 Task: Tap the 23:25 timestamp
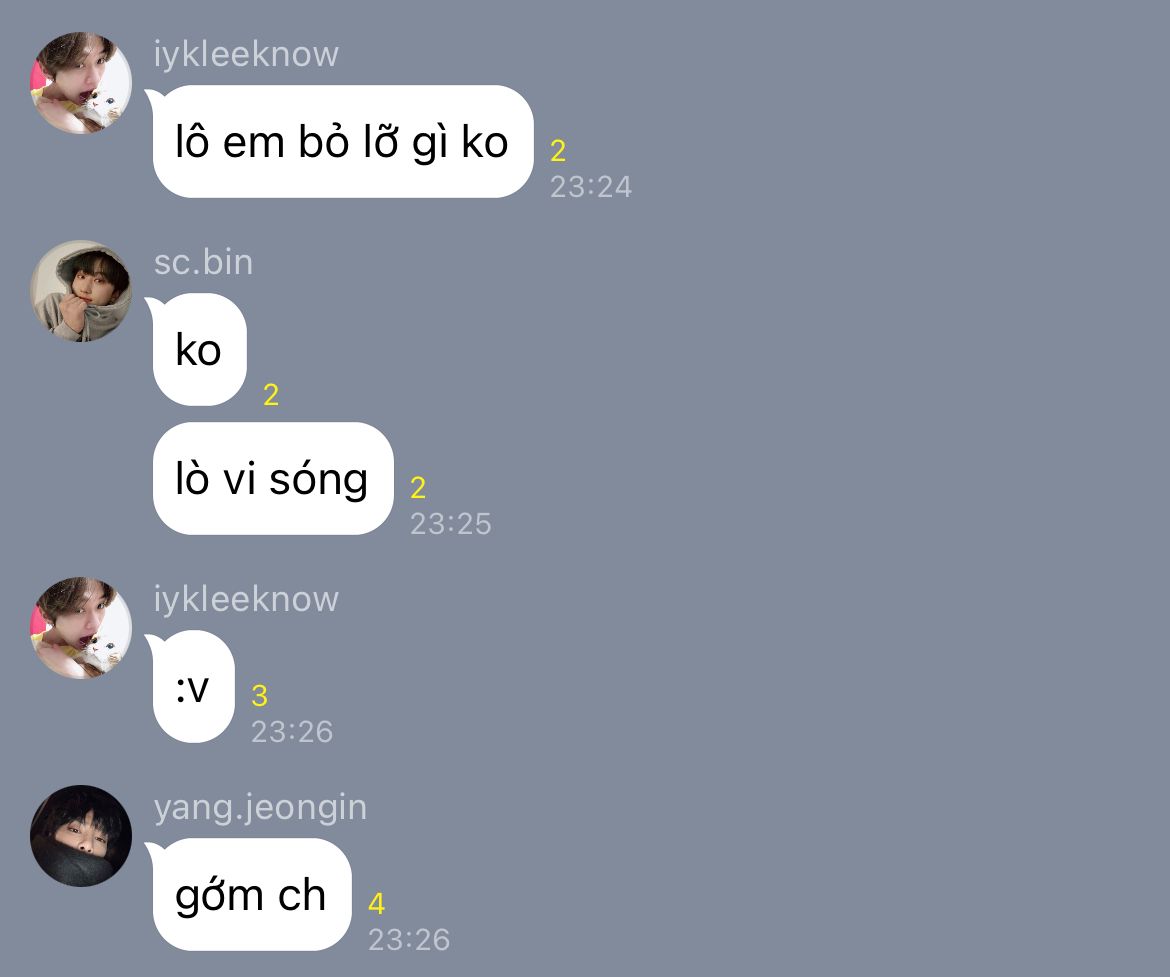451,524
